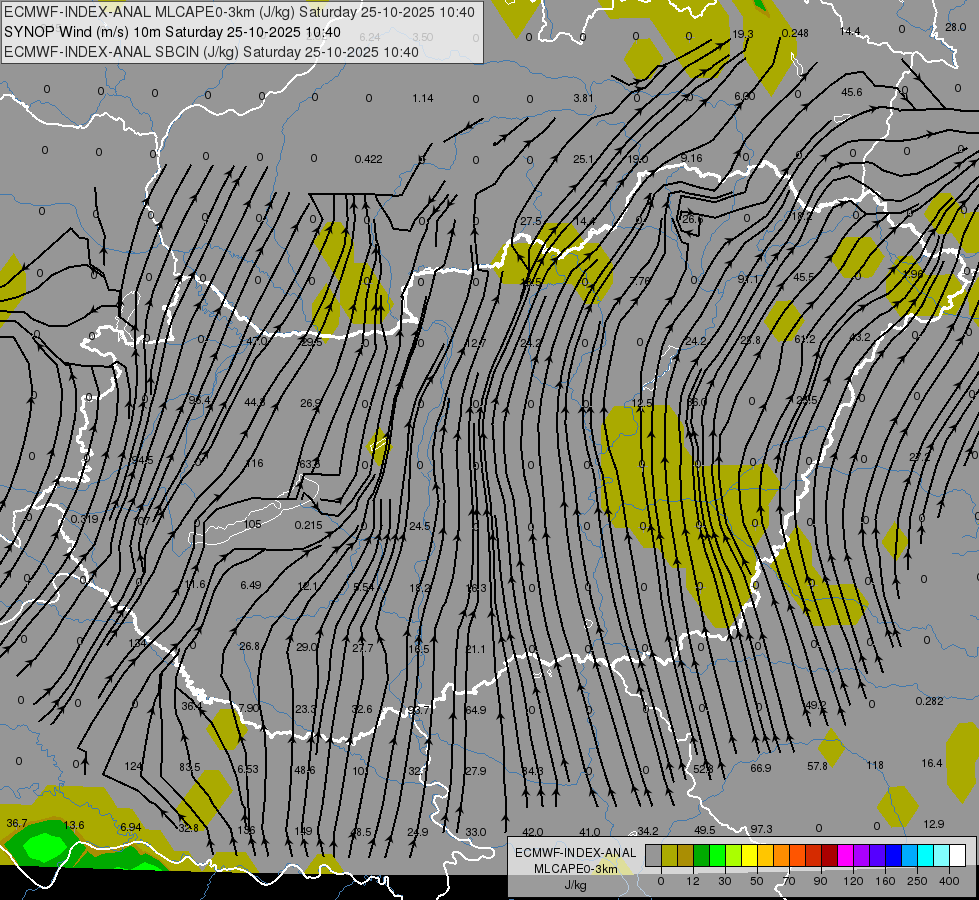Select the purple swatch right of 120
The image size is (979, 900).
coord(862,856)
